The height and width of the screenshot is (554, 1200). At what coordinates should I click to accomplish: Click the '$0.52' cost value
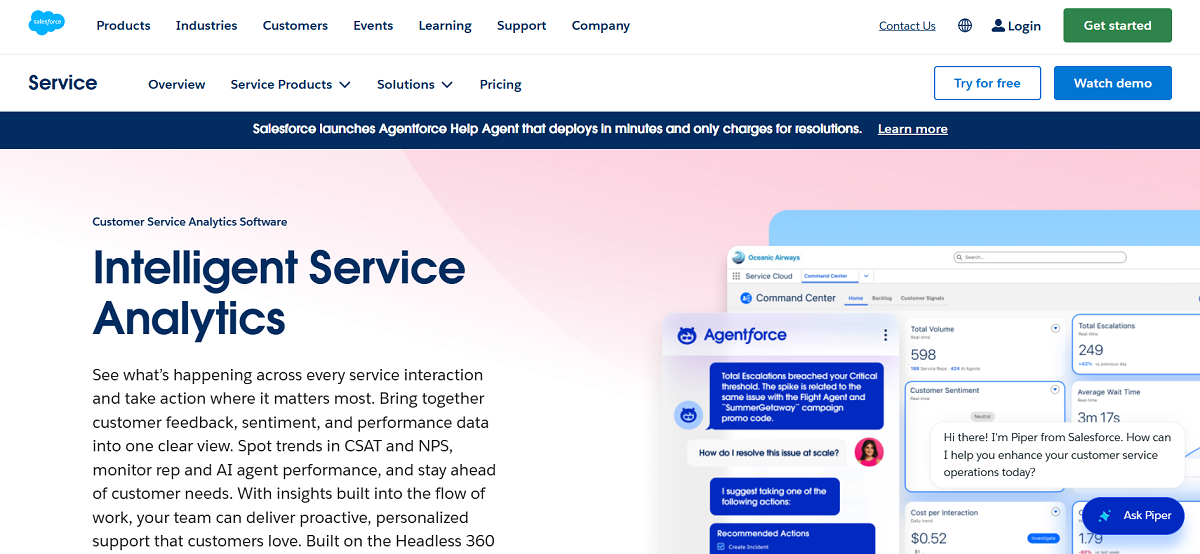click(x=929, y=539)
